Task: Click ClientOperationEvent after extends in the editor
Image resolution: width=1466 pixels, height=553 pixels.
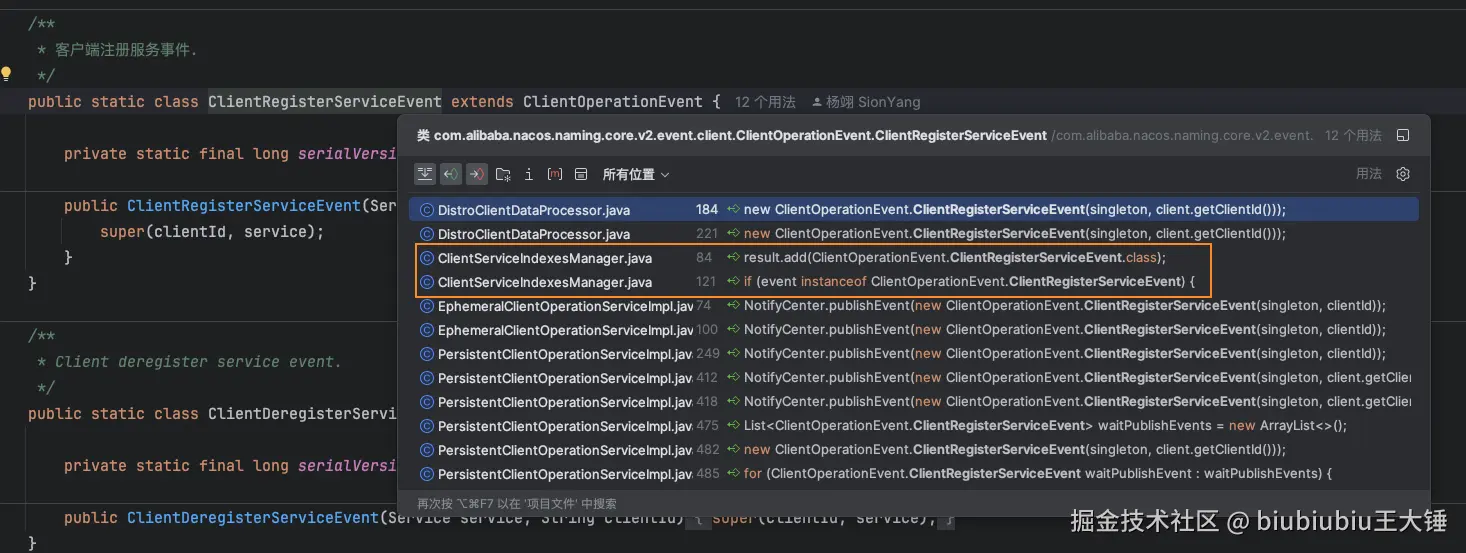Action: click(613, 102)
